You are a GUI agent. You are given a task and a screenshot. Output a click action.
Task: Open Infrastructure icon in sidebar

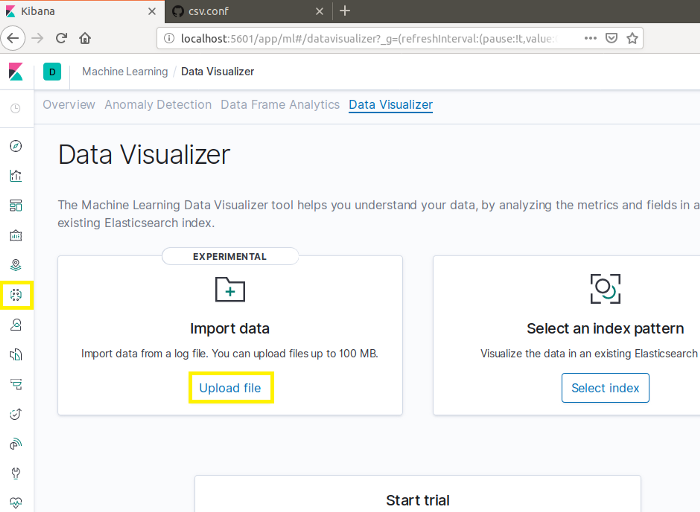click(16, 325)
